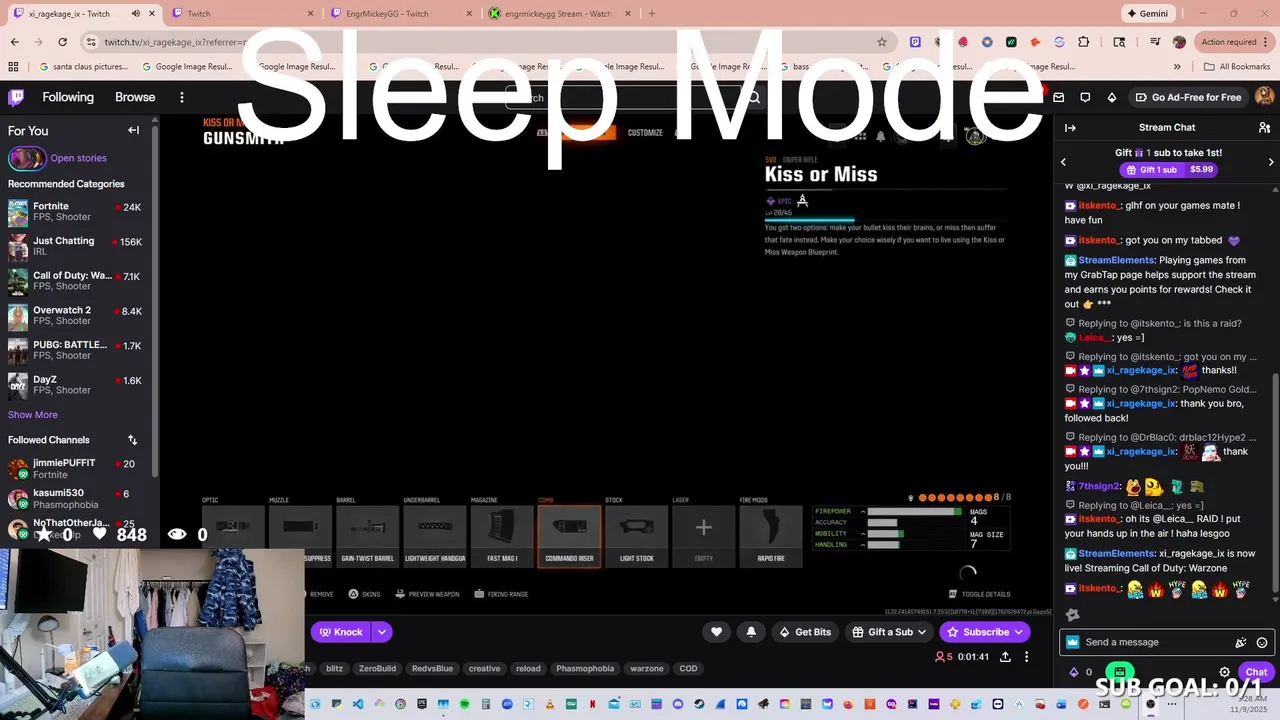This screenshot has width=1280, height=720.
Task: Show More recommended categories
Action: [33, 415]
